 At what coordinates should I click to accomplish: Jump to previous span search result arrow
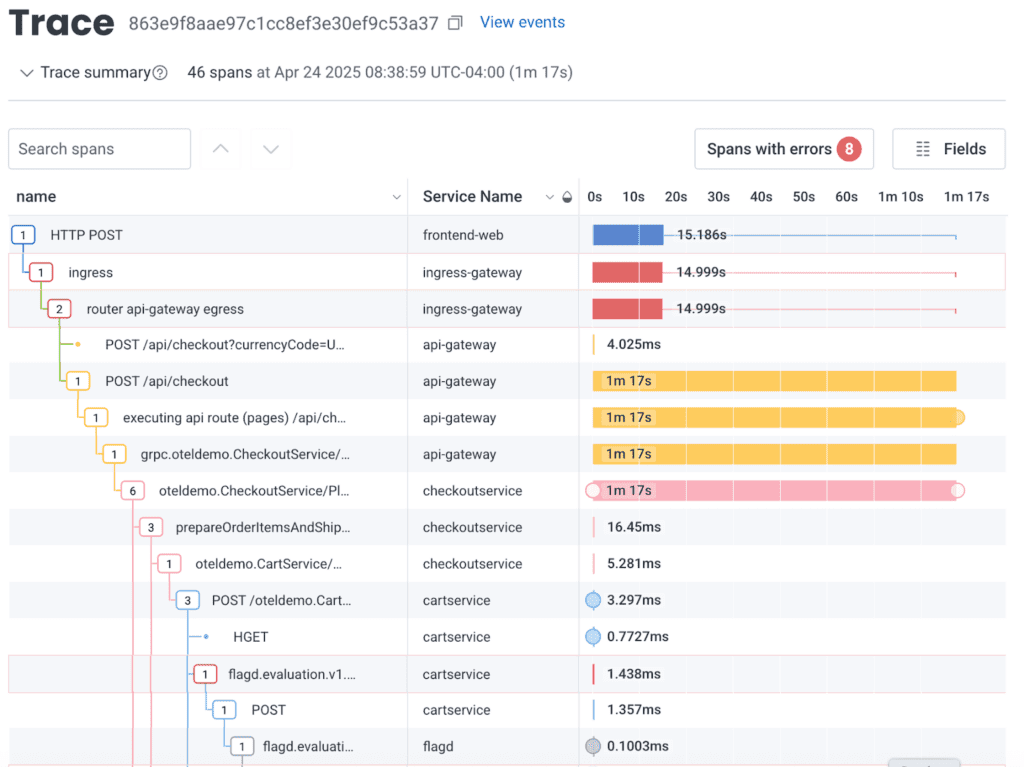[221, 149]
